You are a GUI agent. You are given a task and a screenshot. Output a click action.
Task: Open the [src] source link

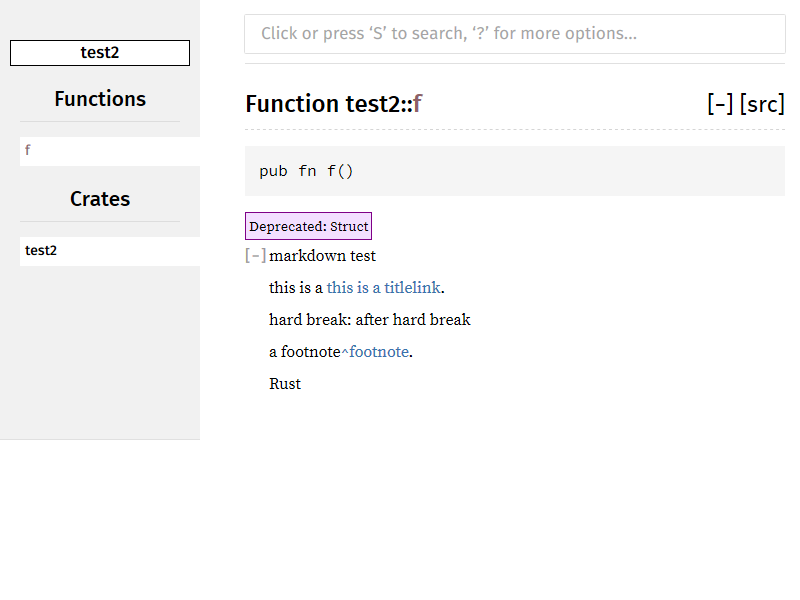762,104
